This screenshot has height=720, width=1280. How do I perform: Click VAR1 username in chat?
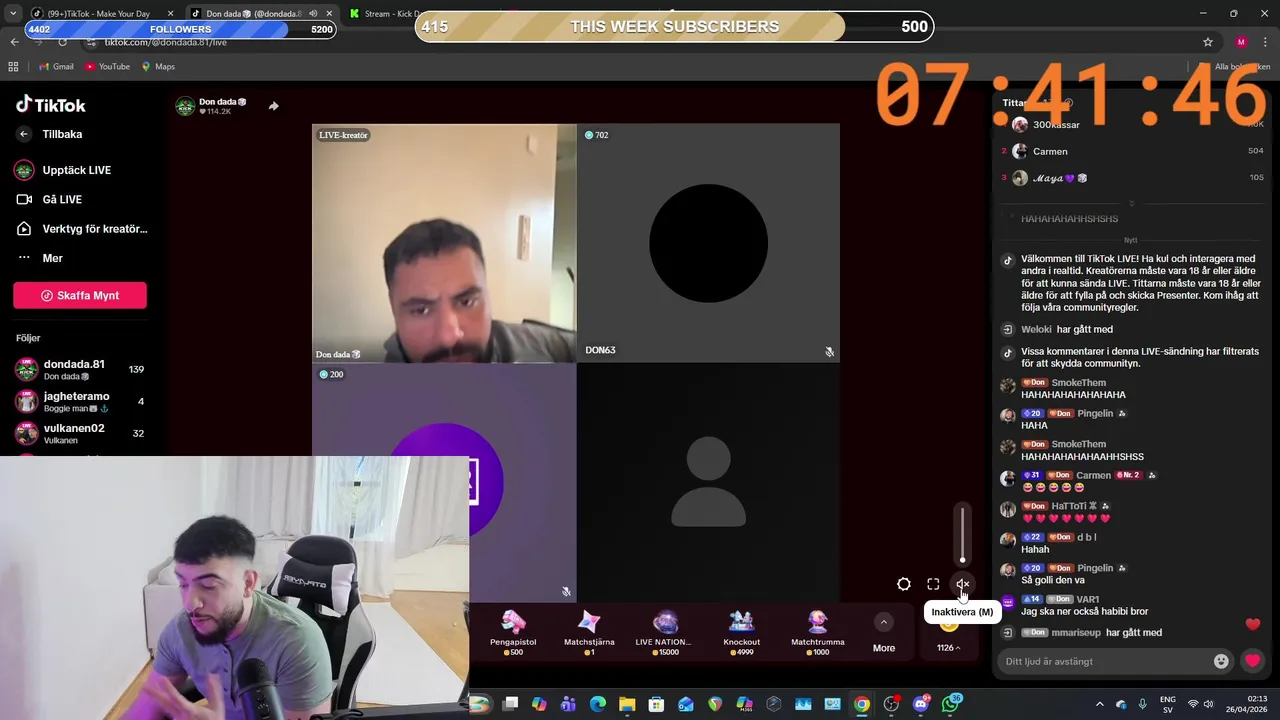tap(1088, 599)
